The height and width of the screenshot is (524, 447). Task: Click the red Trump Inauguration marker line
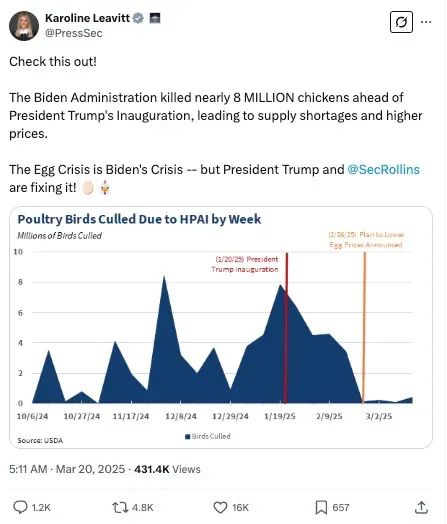click(x=286, y=328)
